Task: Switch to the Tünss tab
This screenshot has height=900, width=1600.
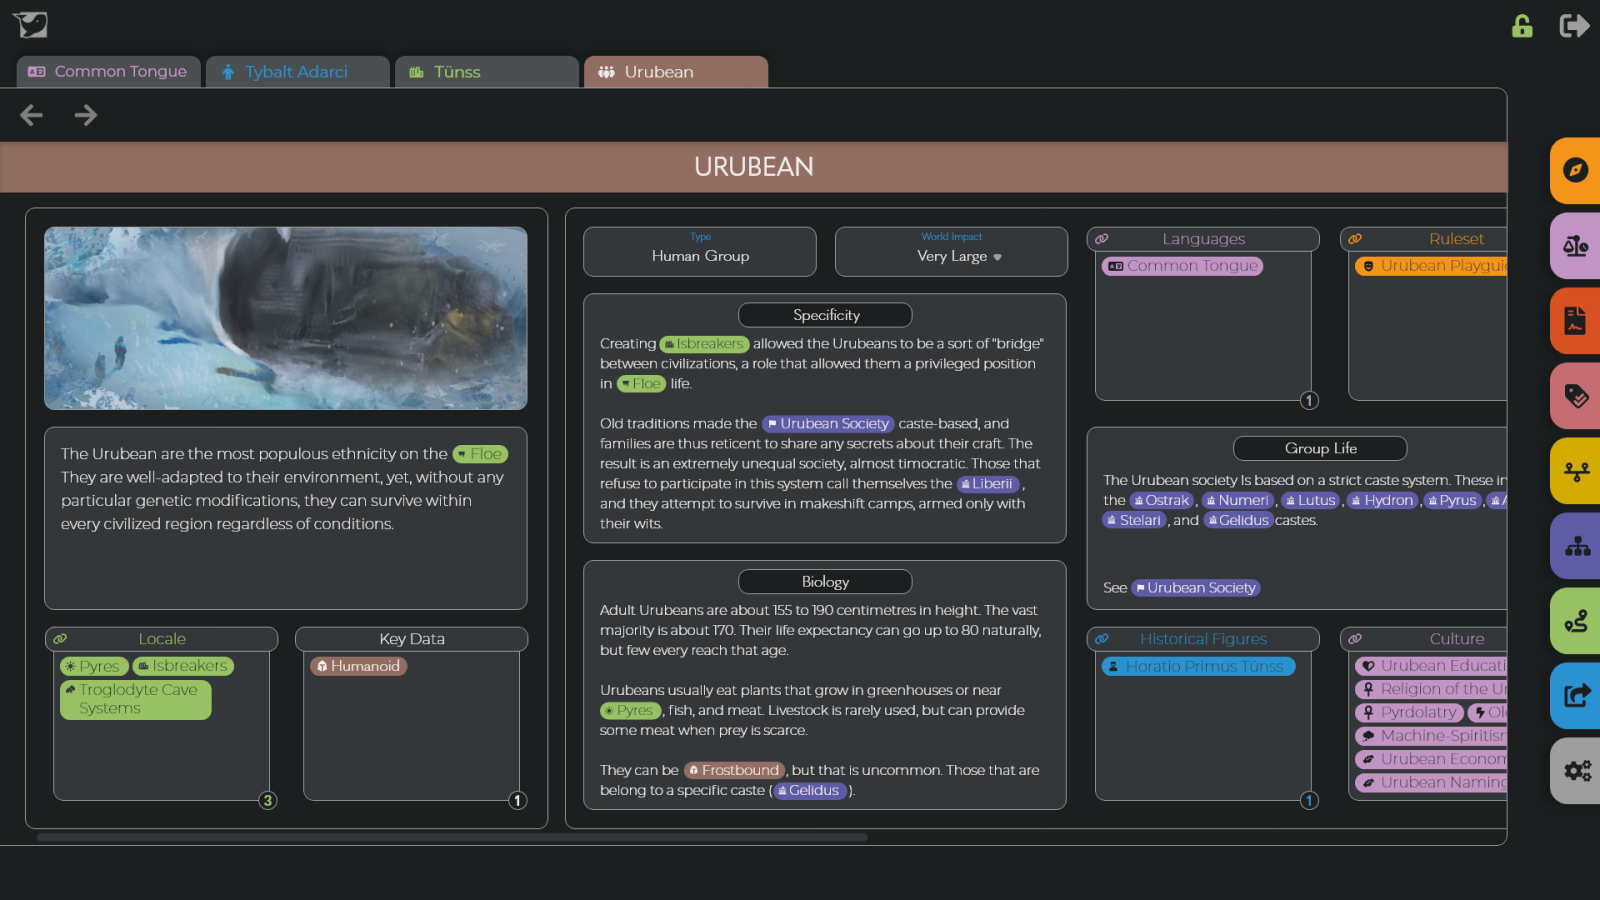Action: (x=486, y=72)
